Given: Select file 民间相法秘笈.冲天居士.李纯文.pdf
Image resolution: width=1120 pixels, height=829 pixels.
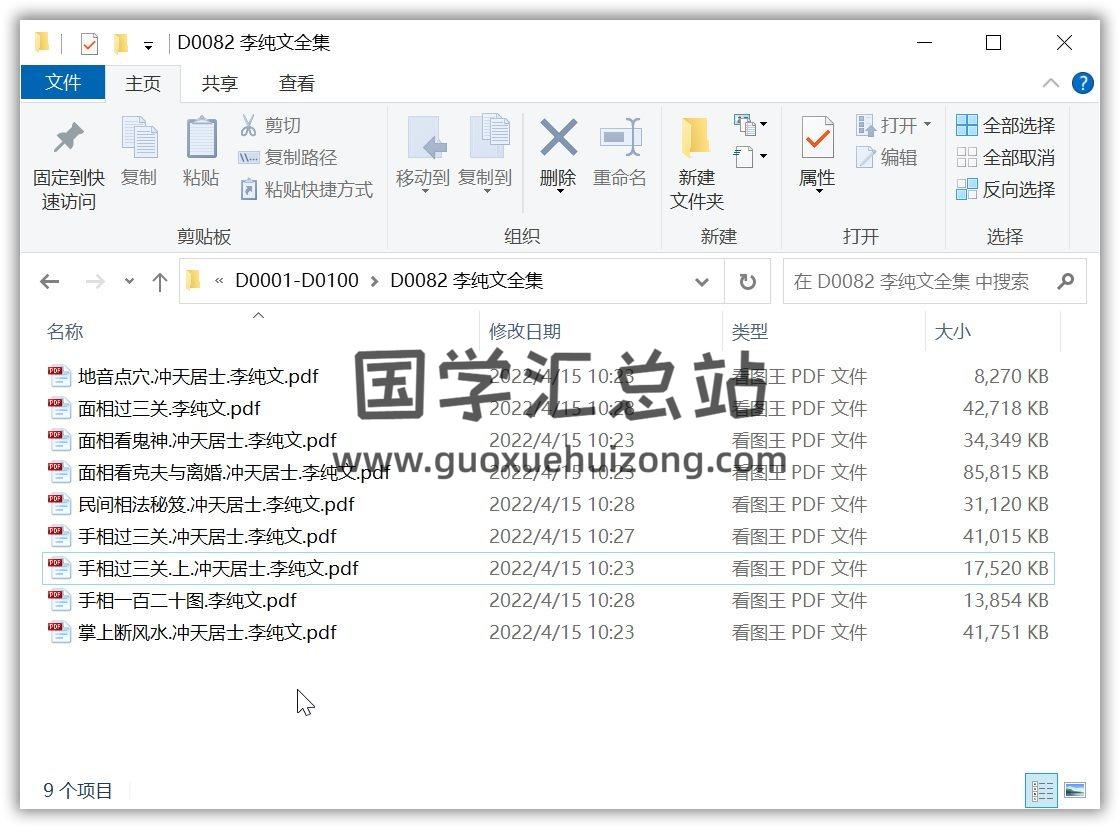Looking at the screenshot, I should tap(548, 504).
